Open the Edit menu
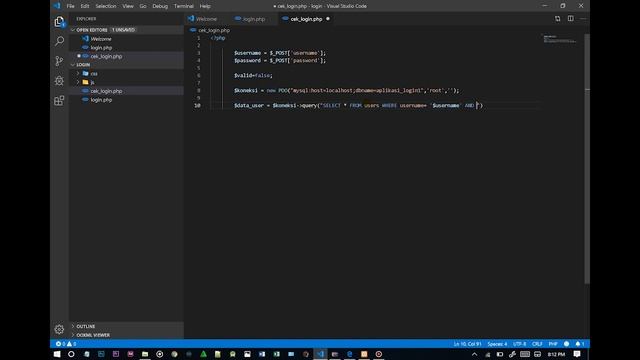 85,6
